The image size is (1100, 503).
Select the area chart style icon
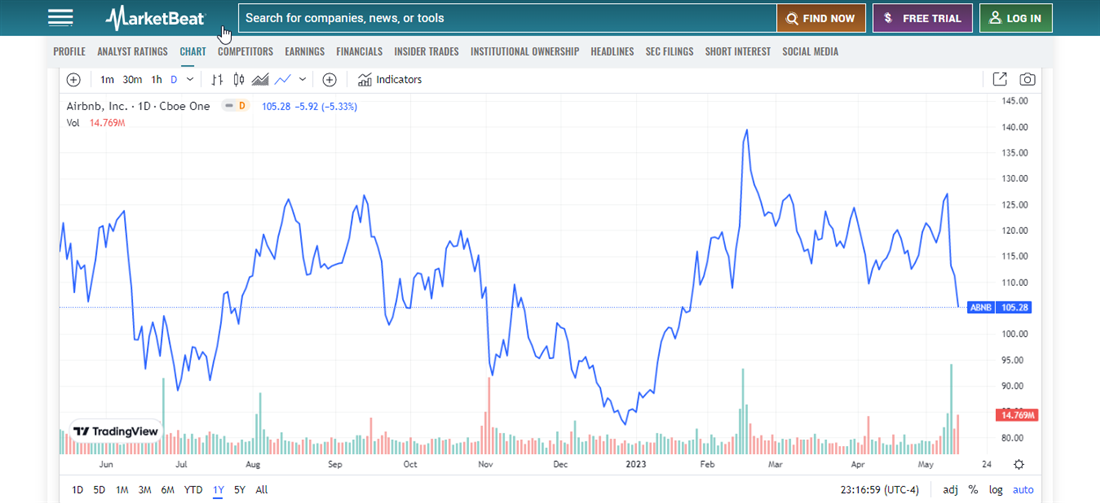(261, 80)
